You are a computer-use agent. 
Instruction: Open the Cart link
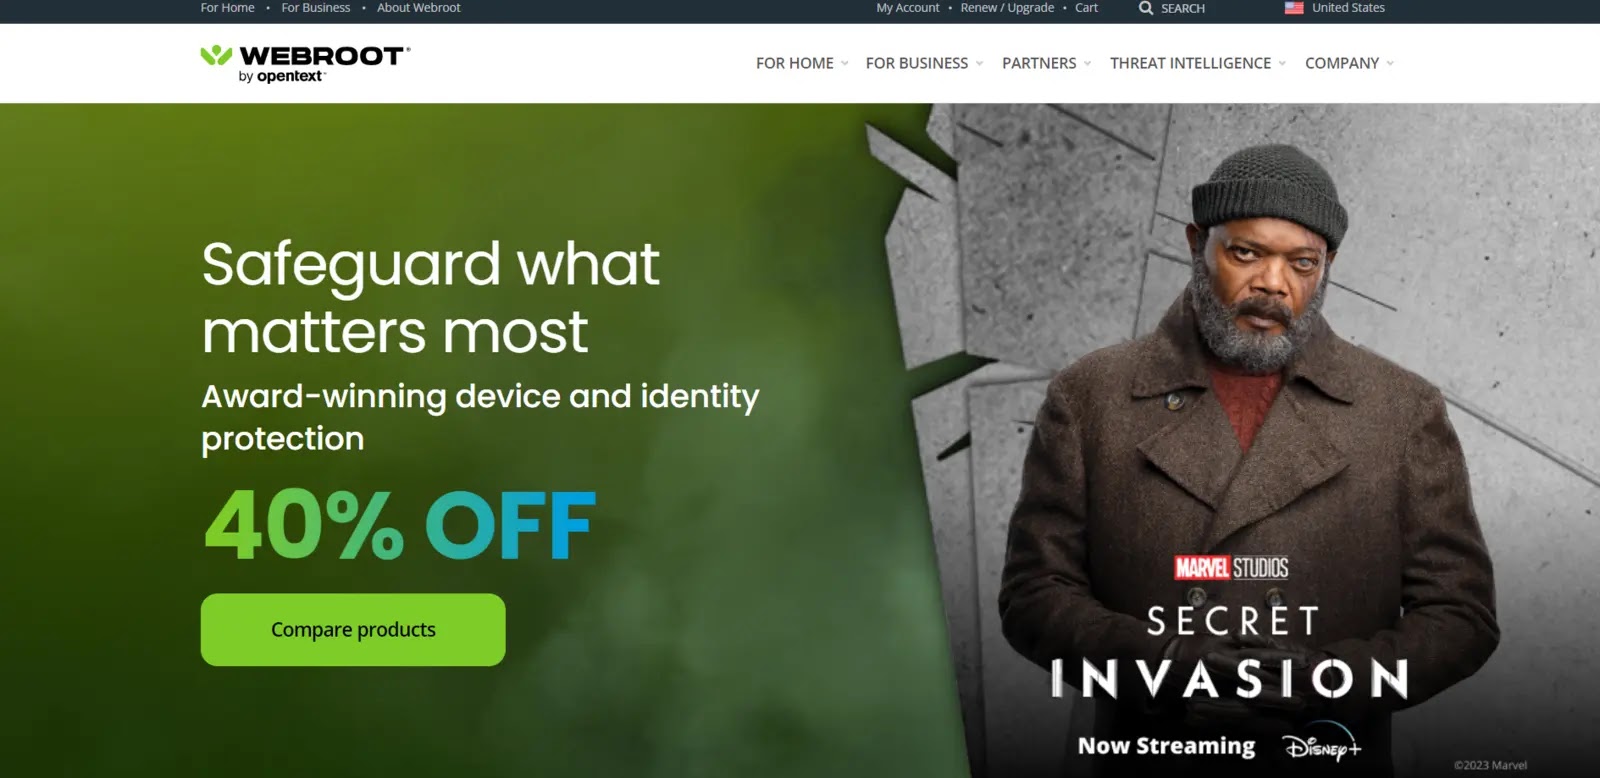pyautogui.click(x=1086, y=8)
